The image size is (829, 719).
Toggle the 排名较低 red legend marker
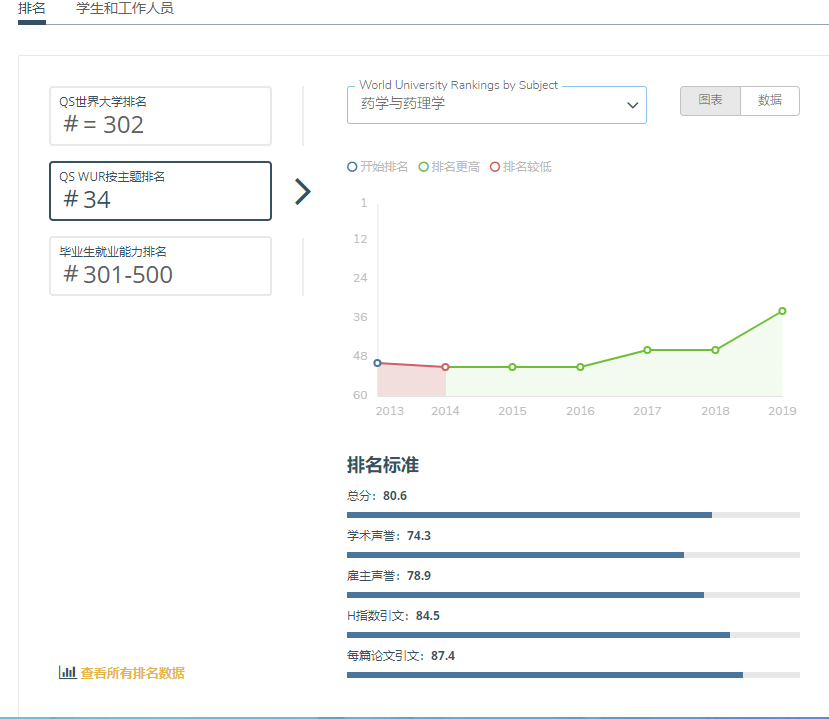pyautogui.click(x=495, y=167)
